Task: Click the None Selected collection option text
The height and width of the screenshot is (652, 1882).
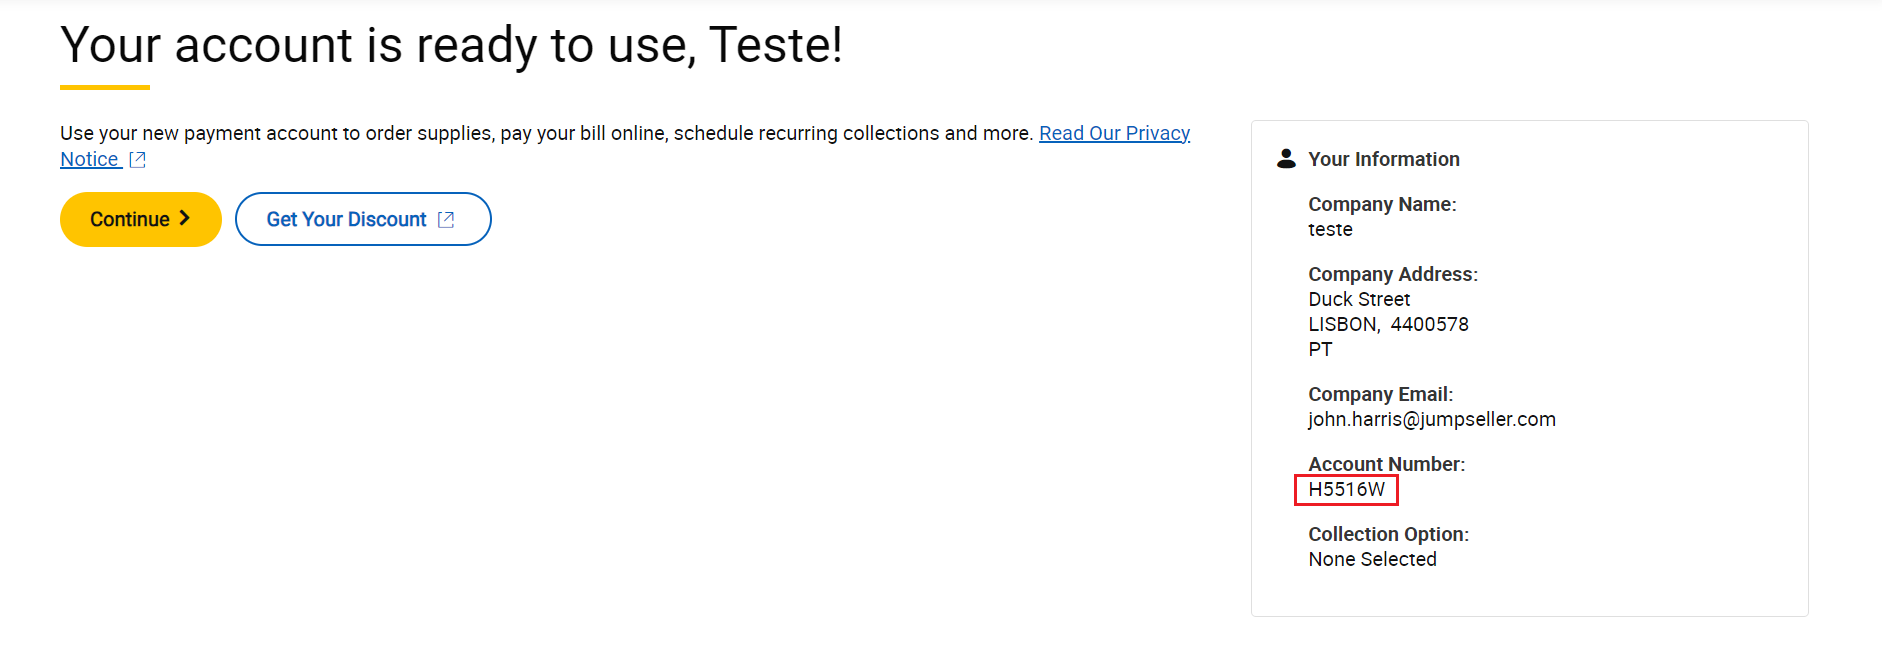Action: tap(1372, 559)
